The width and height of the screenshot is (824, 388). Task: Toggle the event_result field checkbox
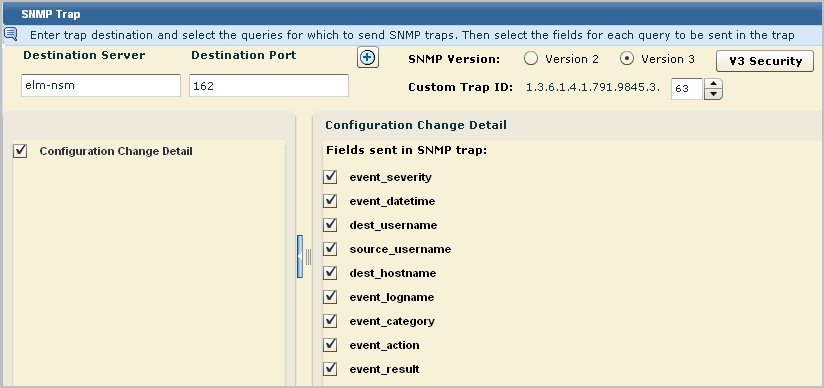click(330, 369)
